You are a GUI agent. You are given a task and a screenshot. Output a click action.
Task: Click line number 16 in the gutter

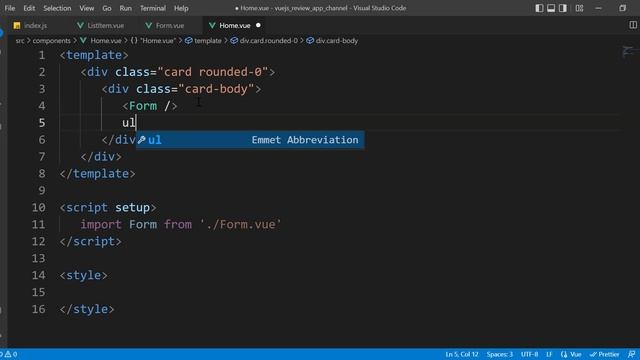pyautogui.click(x=38, y=309)
